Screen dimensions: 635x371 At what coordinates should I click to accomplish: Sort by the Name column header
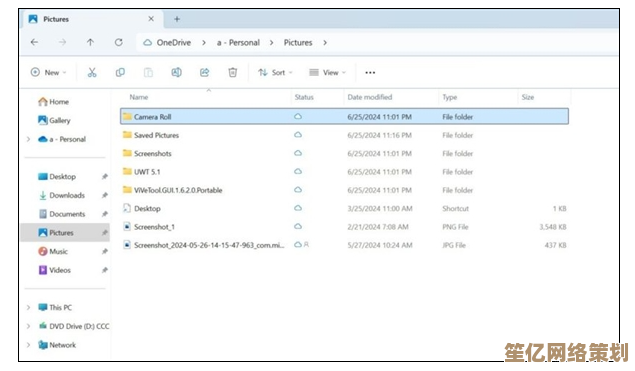(x=139, y=97)
